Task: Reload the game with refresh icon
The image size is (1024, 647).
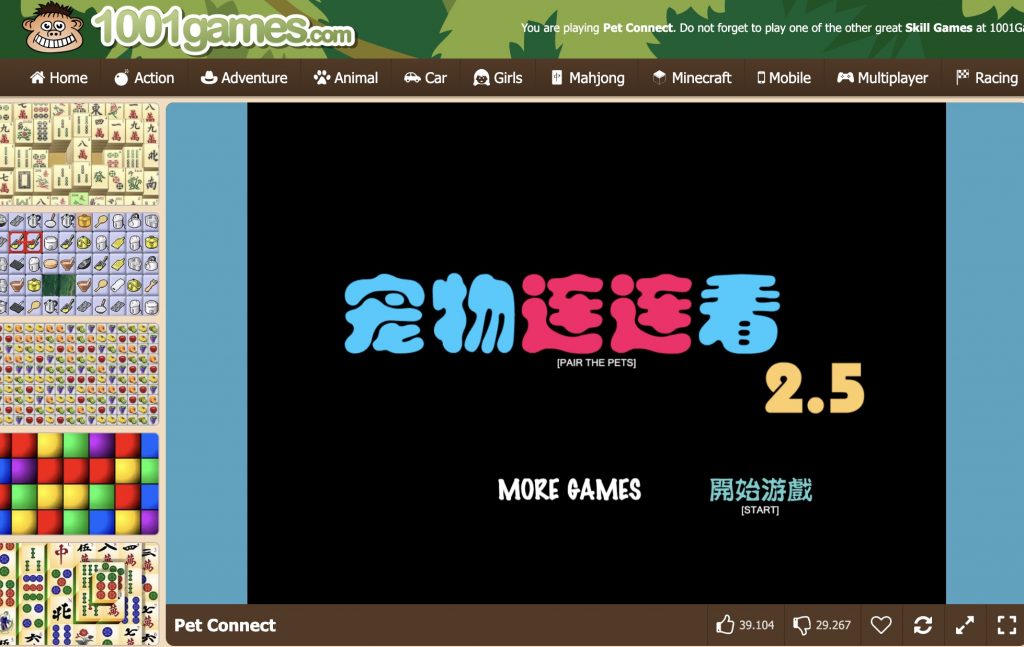Action: point(923,625)
